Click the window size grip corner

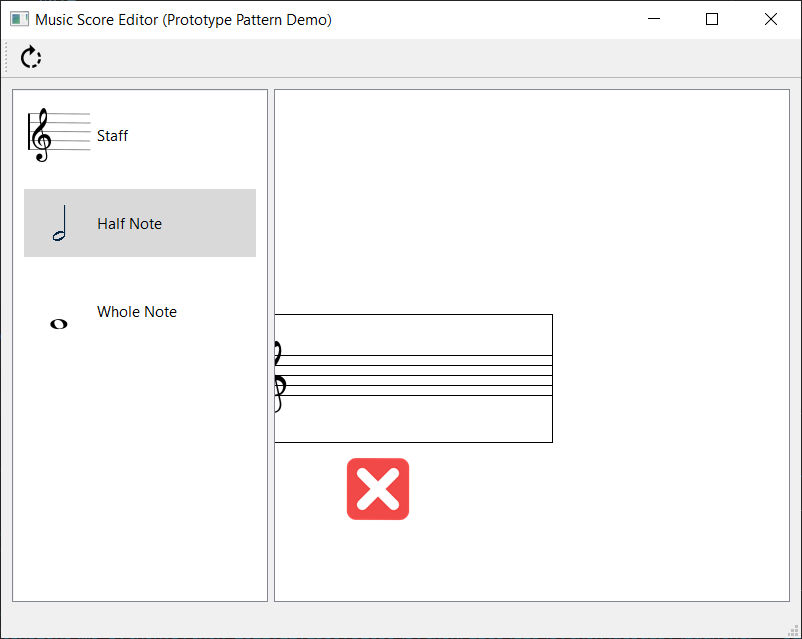point(793,631)
